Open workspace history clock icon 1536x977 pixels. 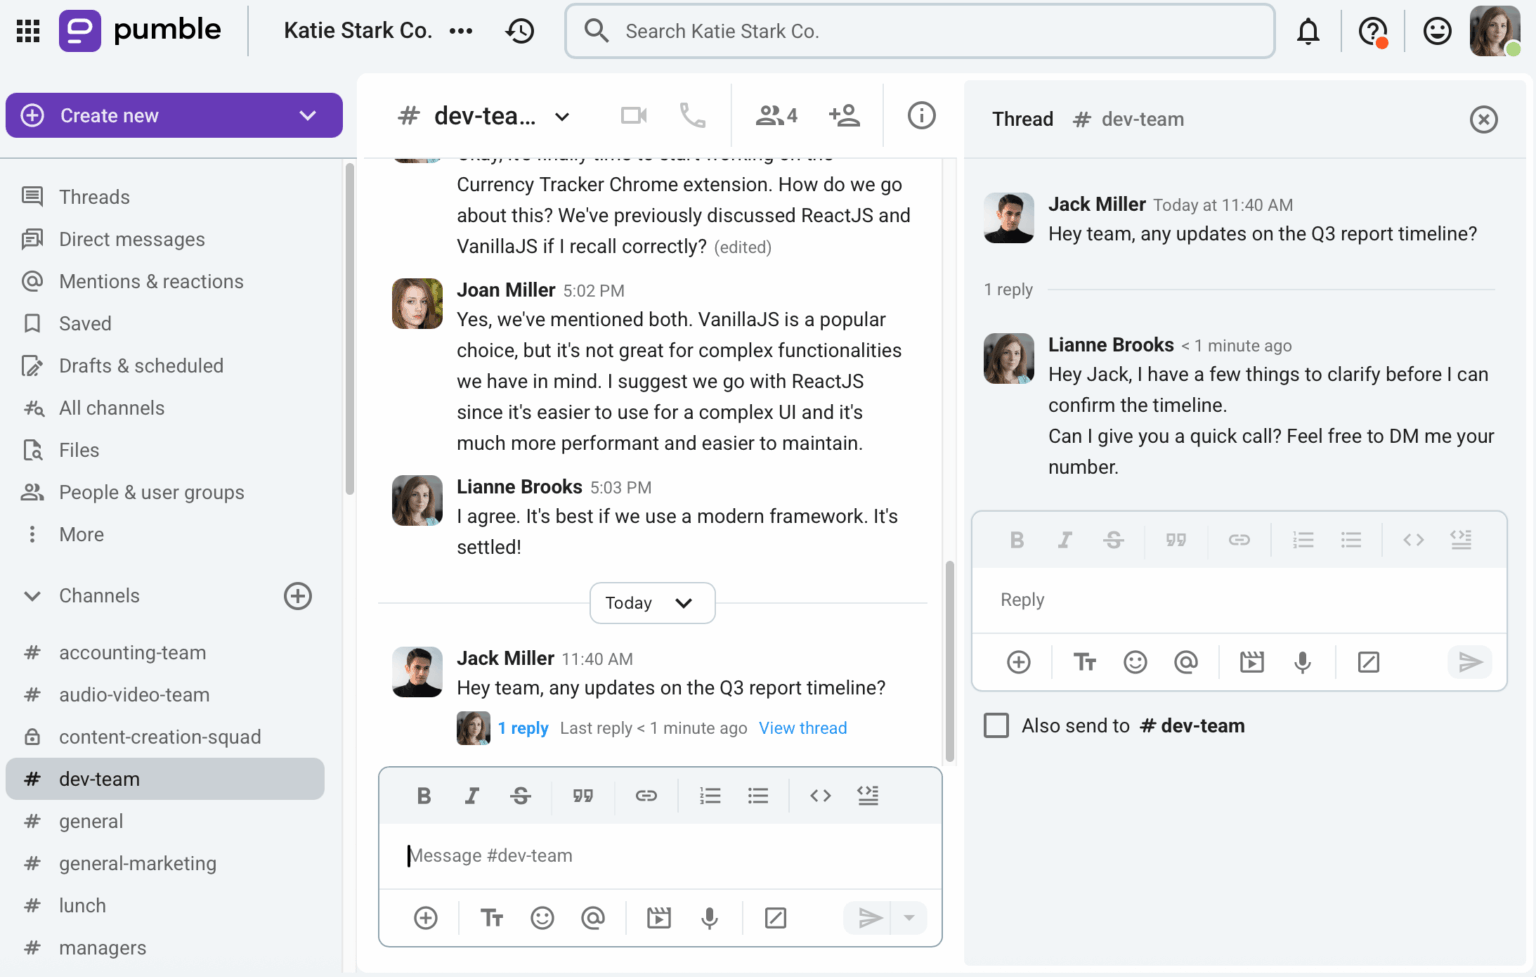point(520,31)
